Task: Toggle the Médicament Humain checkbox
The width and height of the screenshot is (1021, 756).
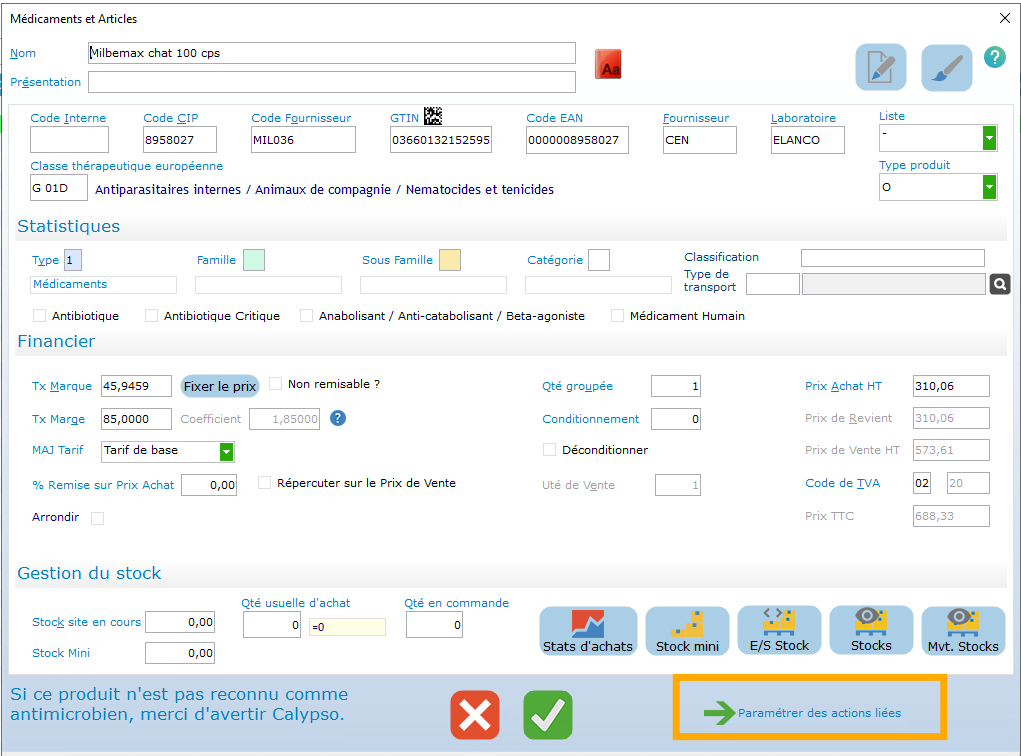Action: 617,316
